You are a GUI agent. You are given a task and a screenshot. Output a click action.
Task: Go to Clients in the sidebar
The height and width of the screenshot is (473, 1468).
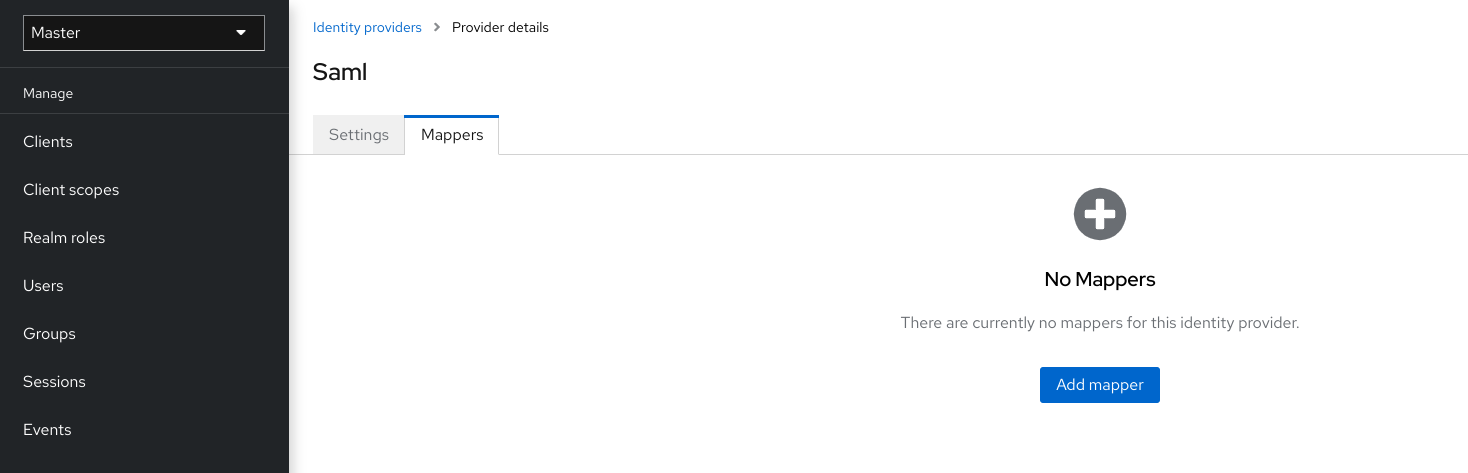[48, 142]
